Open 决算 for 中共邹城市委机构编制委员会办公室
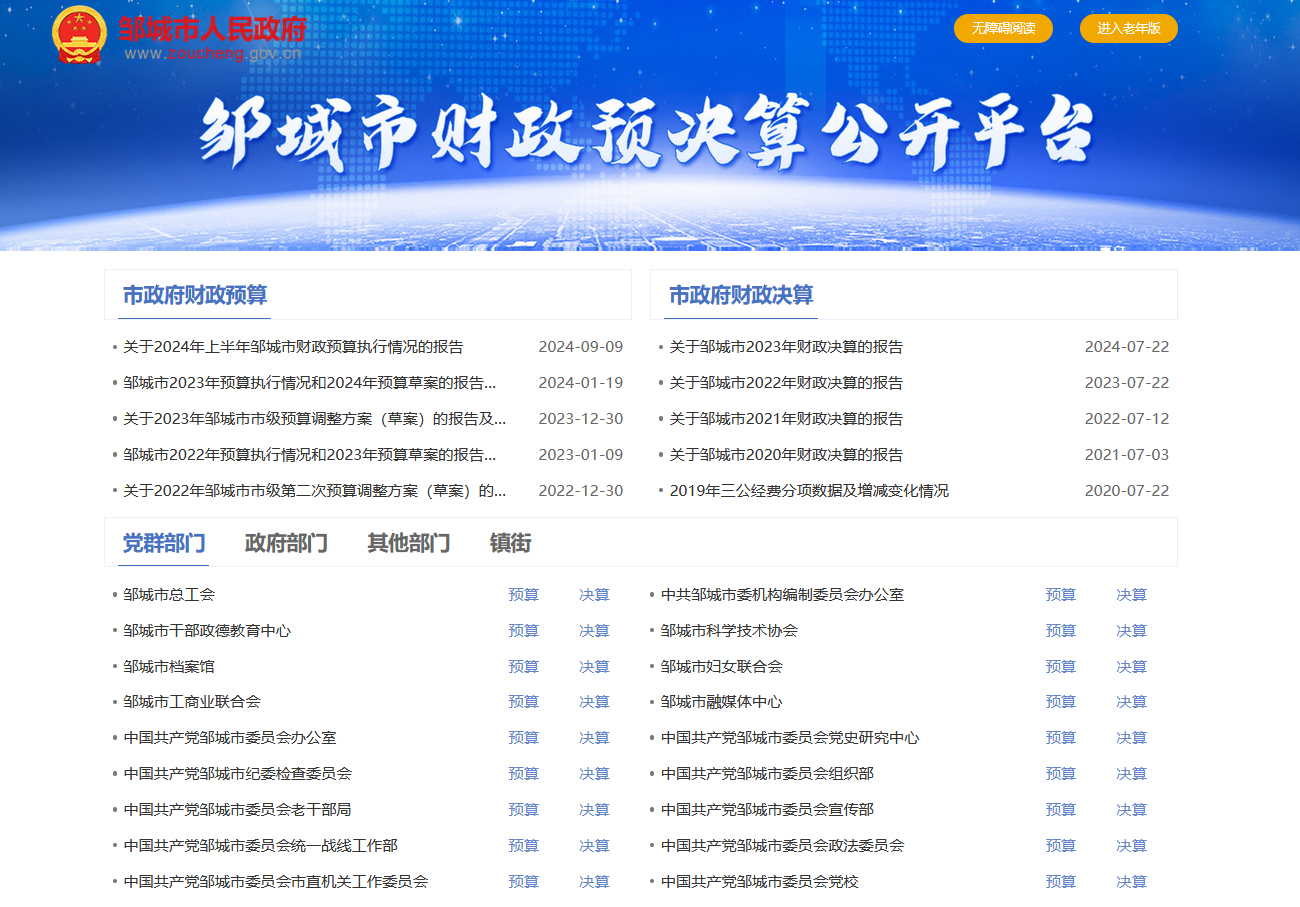The image size is (1300, 907). (1132, 595)
